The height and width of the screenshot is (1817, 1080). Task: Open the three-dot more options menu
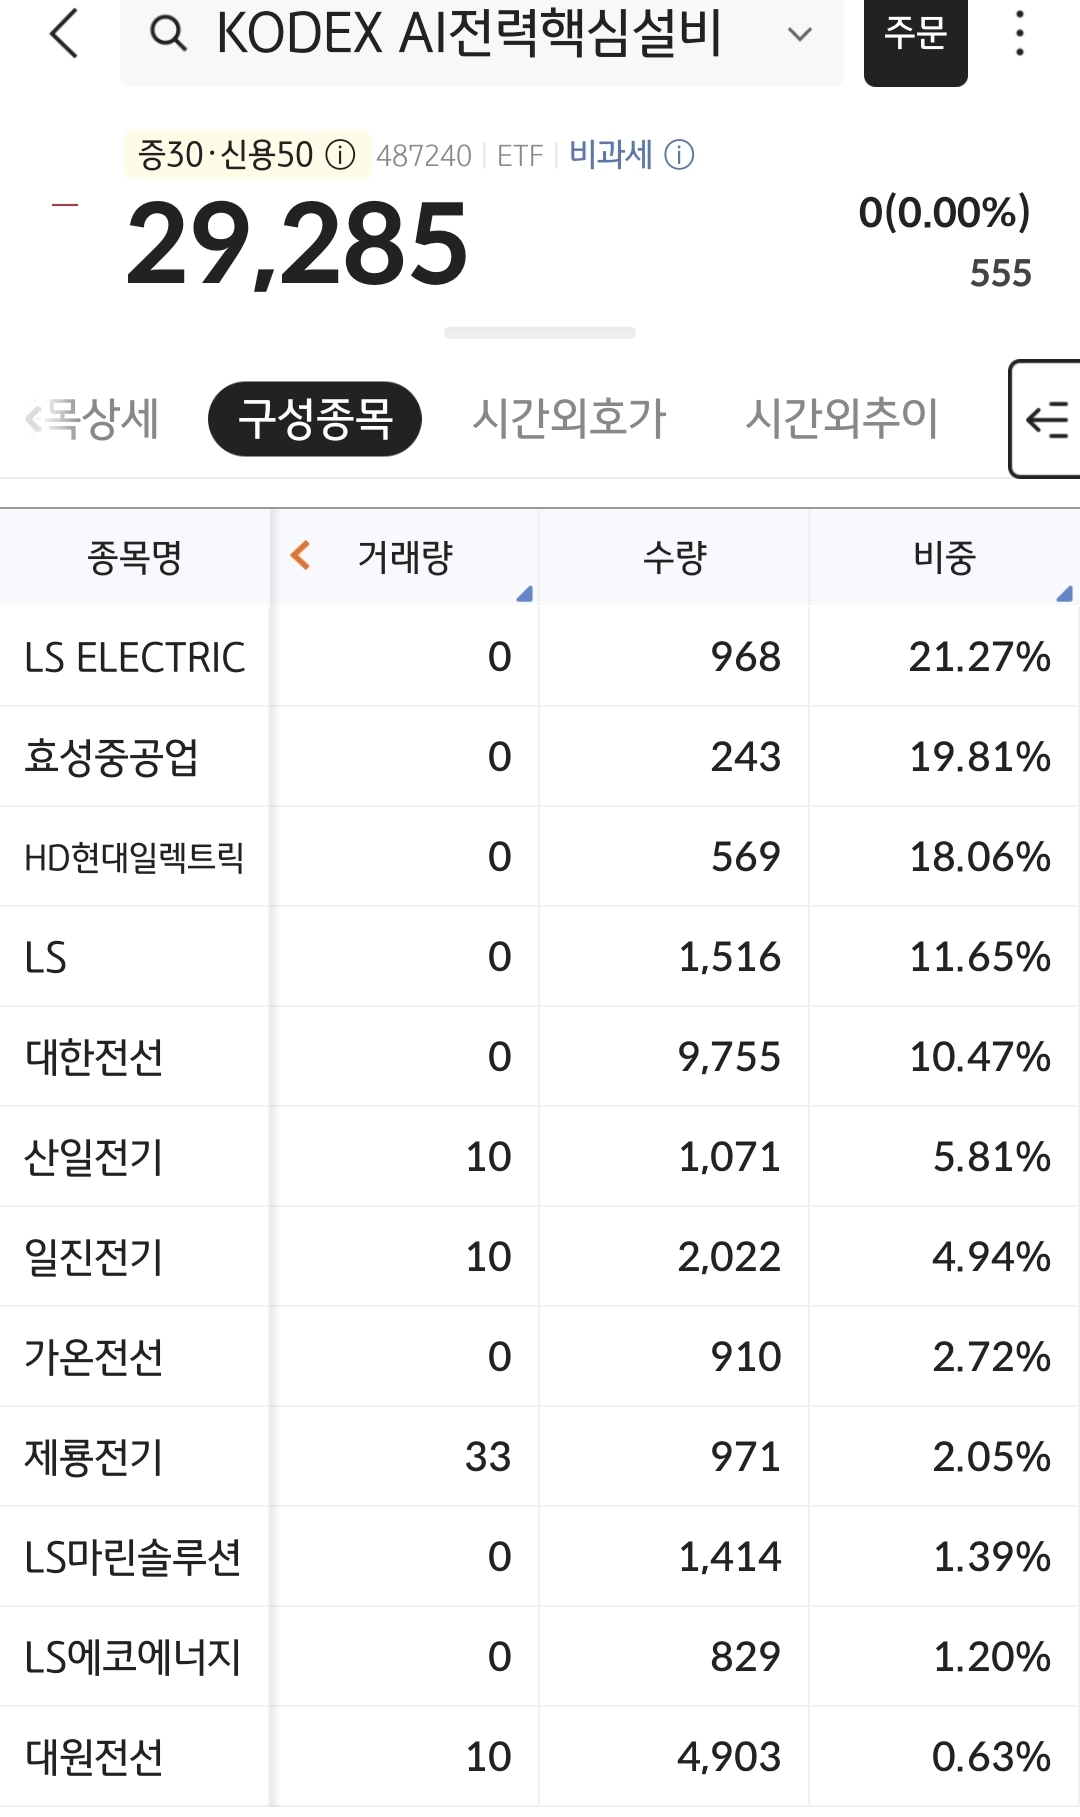coord(1019,34)
